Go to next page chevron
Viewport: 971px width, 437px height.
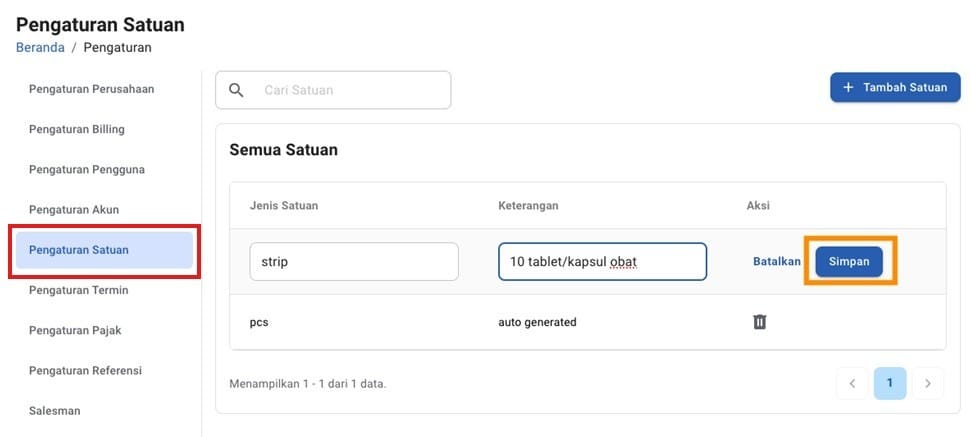[x=928, y=383]
